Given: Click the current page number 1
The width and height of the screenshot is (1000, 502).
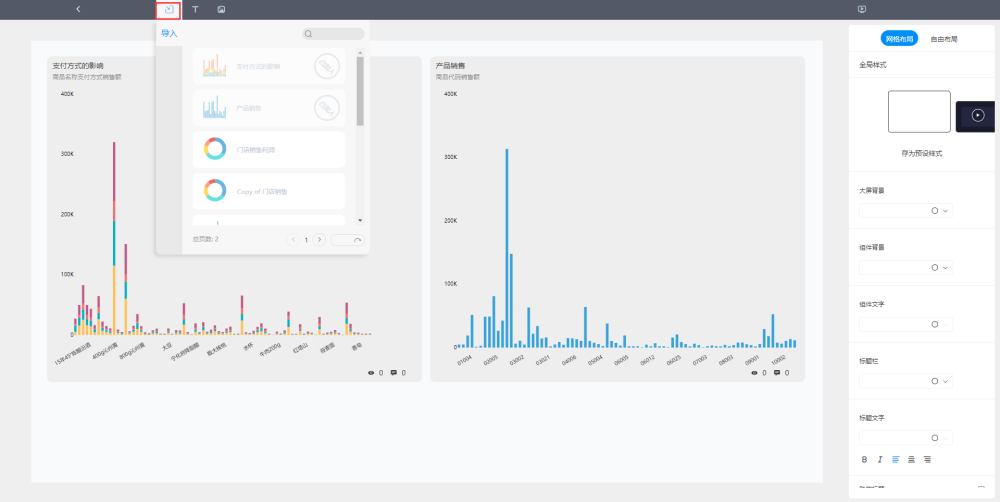Looking at the screenshot, I should tap(306, 240).
